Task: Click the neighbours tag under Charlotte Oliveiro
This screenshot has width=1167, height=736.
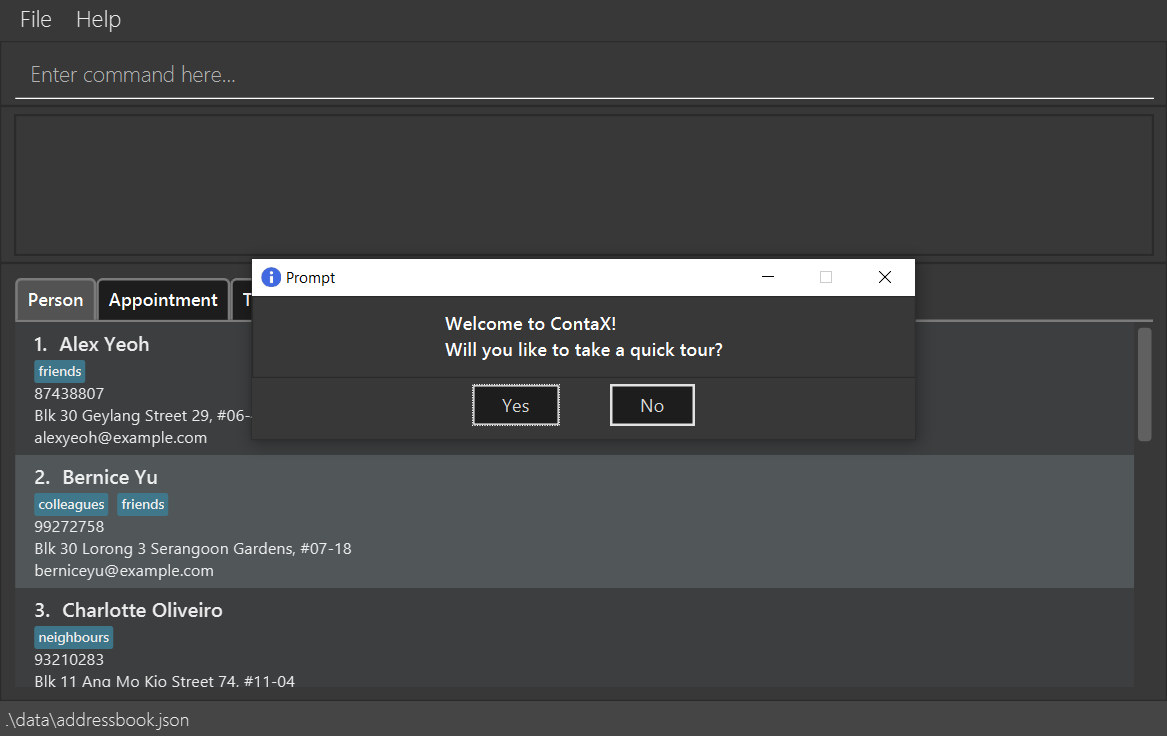Action: pyautogui.click(x=74, y=638)
